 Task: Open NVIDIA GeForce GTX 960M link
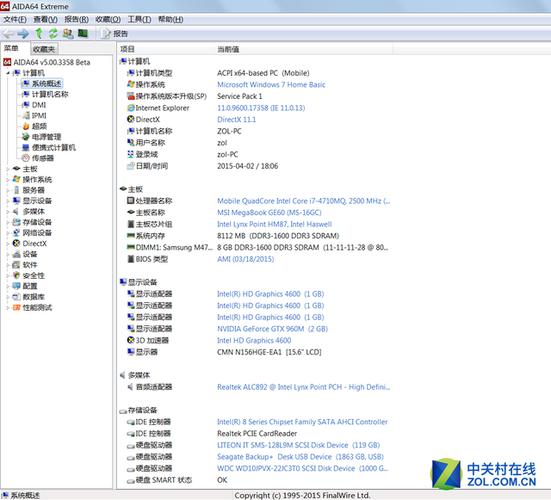[x=272, y=329]
